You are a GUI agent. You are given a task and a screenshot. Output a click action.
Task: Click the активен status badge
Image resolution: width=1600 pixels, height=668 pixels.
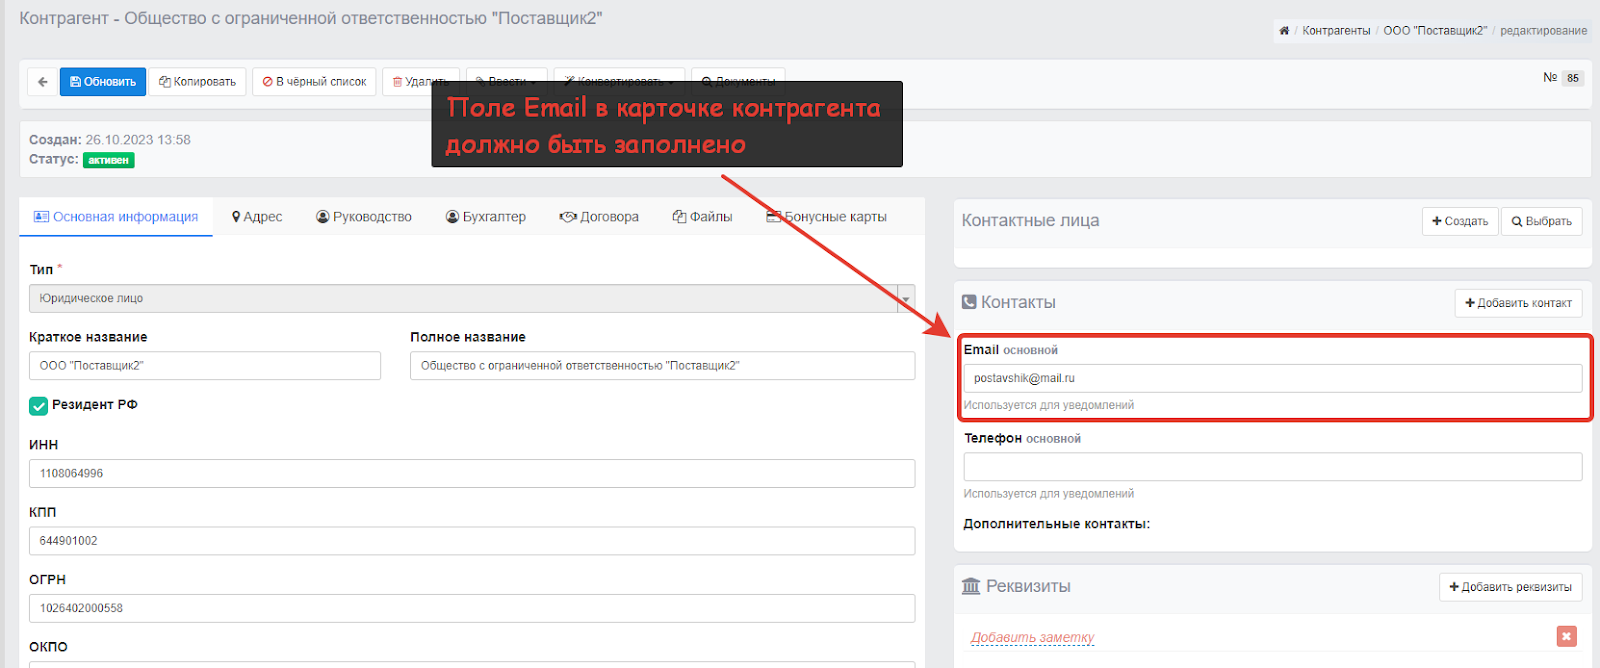108,160
